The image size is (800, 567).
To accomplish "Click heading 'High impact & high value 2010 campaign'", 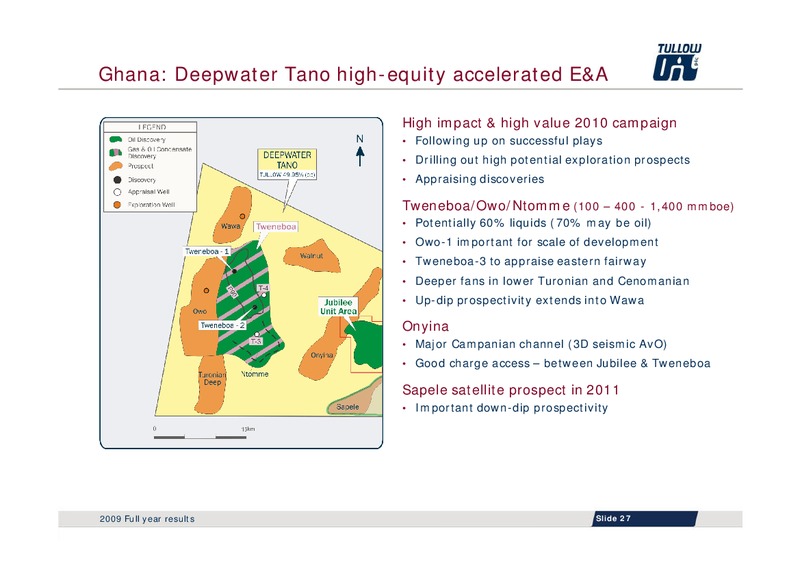I will click(x=539, y=123).
